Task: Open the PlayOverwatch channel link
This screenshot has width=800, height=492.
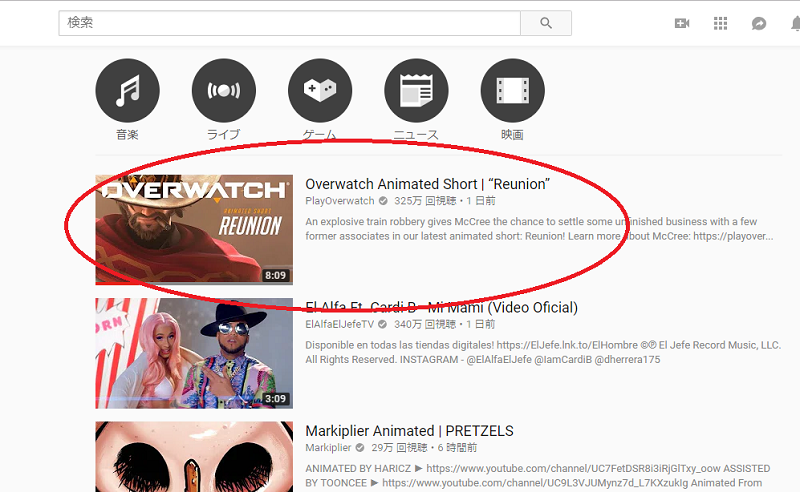Action: (x=340, y=201)
